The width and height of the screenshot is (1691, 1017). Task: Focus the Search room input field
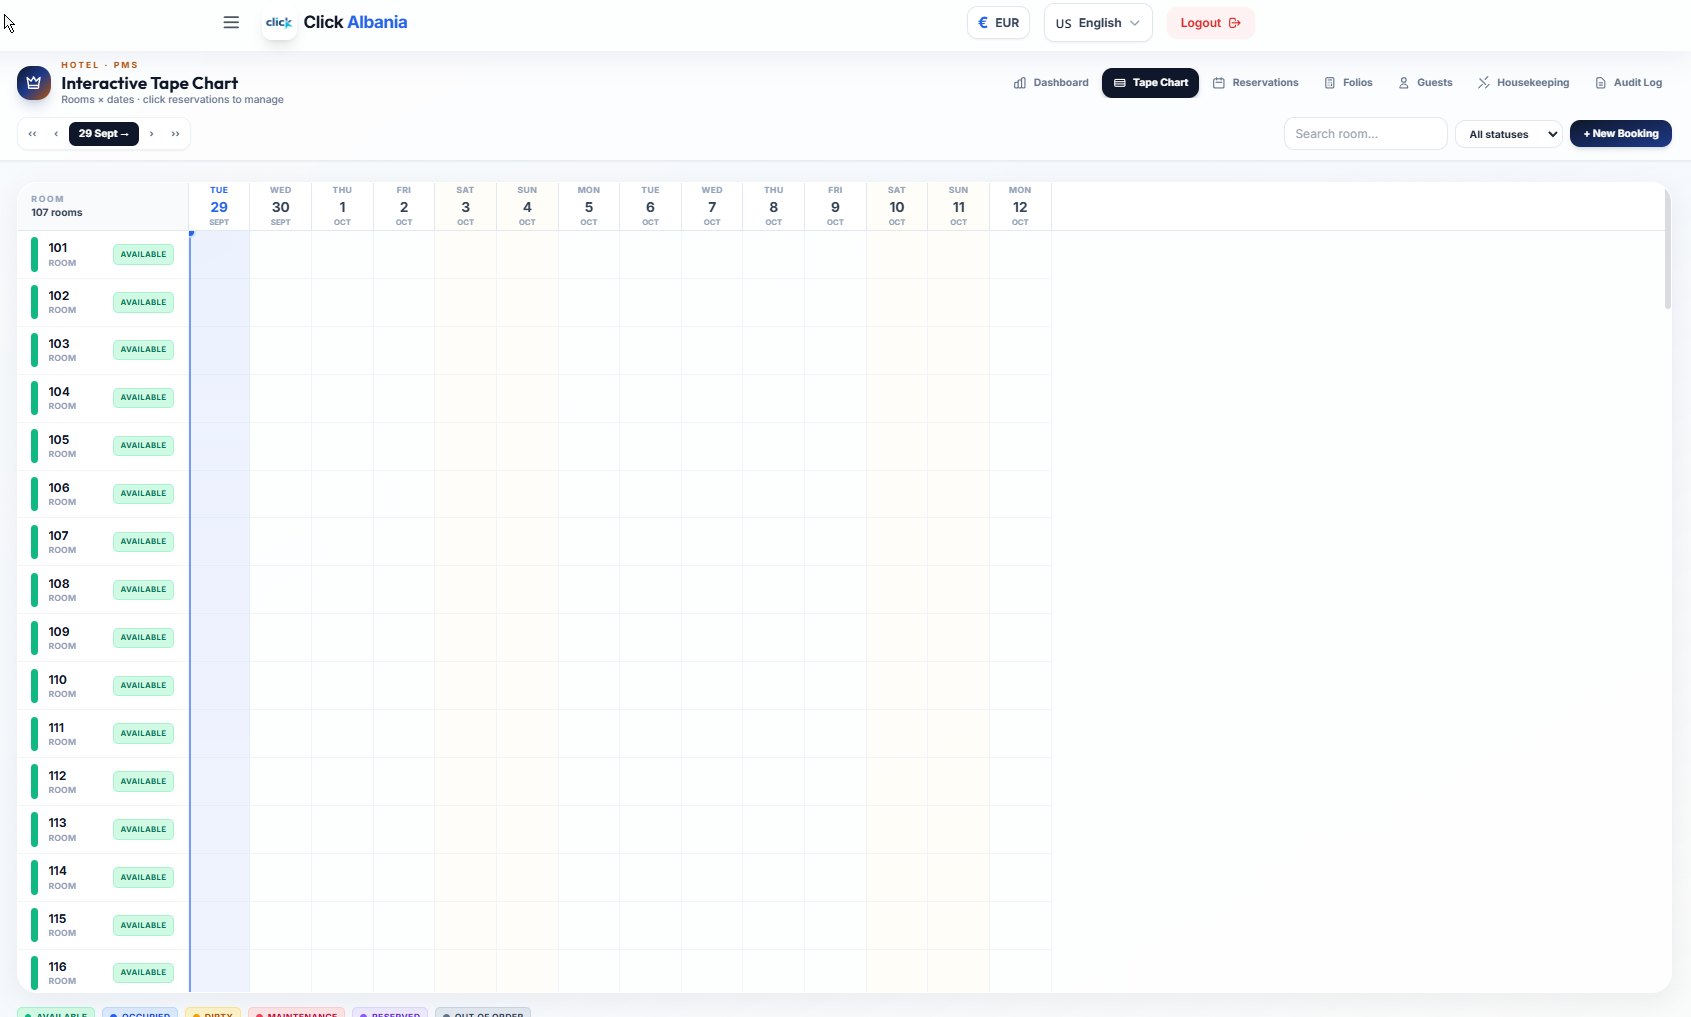click(1365, 134)
